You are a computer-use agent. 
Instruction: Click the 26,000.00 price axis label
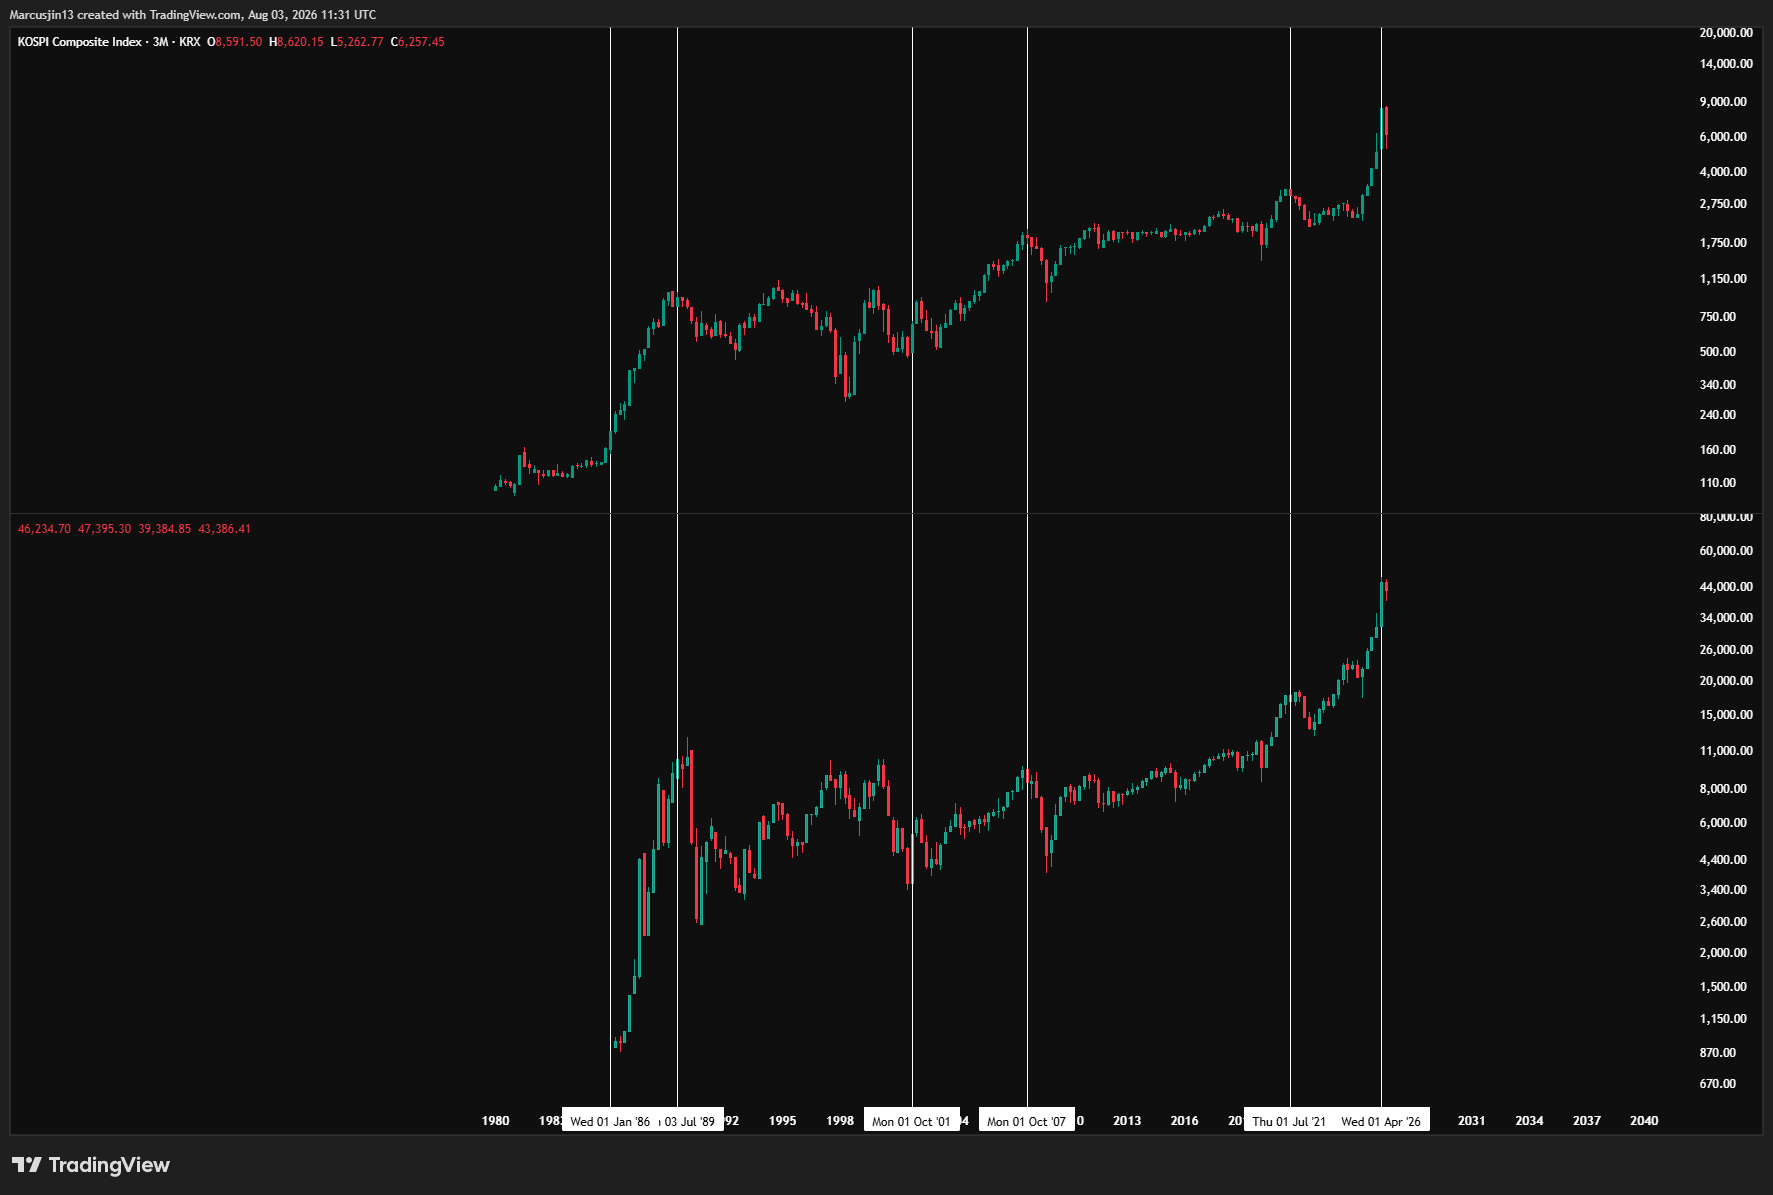[1725, 650]
